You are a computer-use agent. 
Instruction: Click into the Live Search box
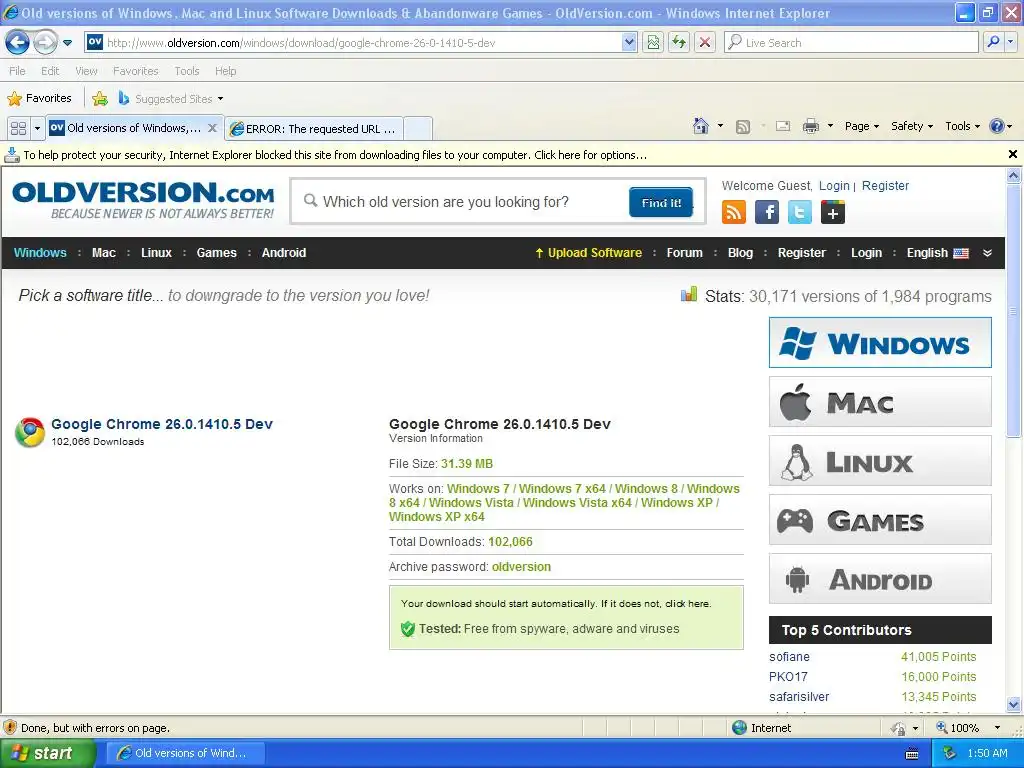[852, 42]
